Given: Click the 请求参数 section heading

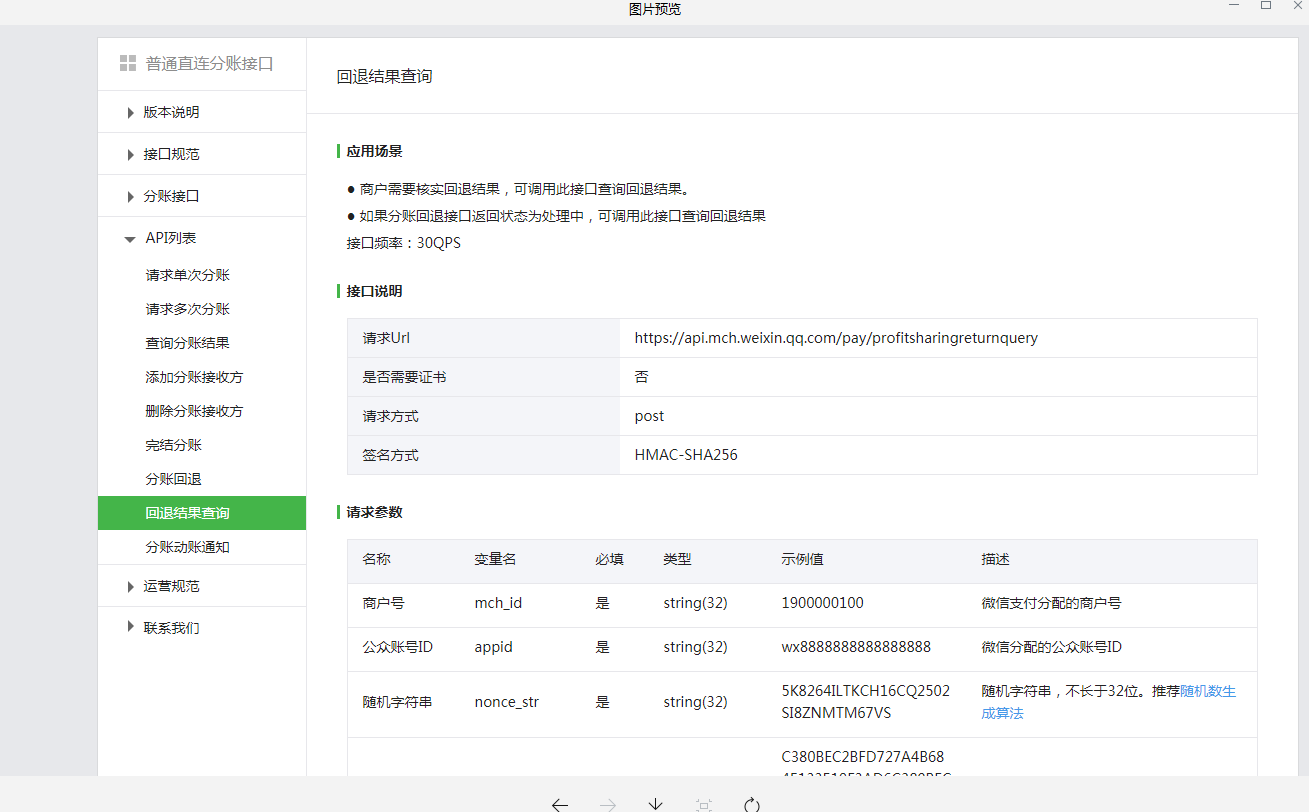Looking at the screenshot, I should [374, 512].
